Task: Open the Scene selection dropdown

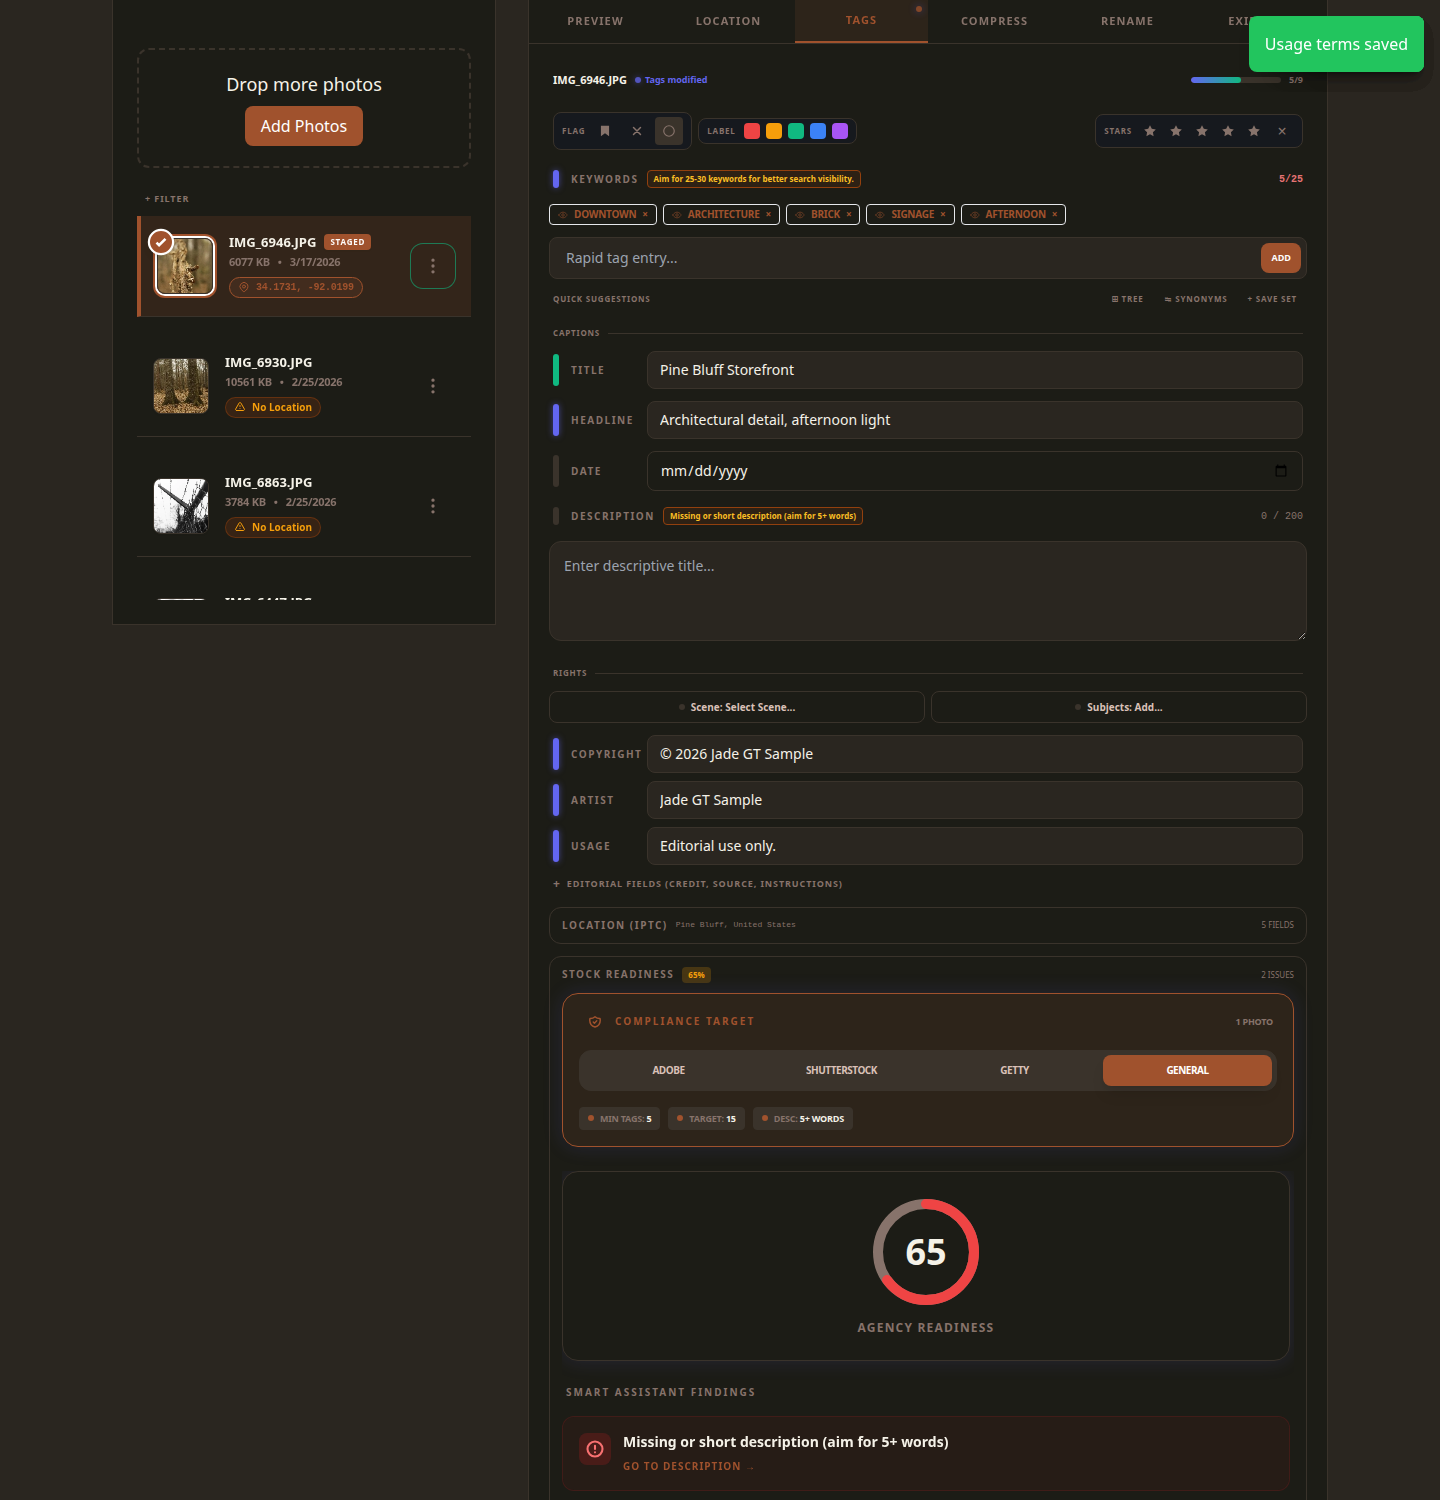Action: (737, 707)
